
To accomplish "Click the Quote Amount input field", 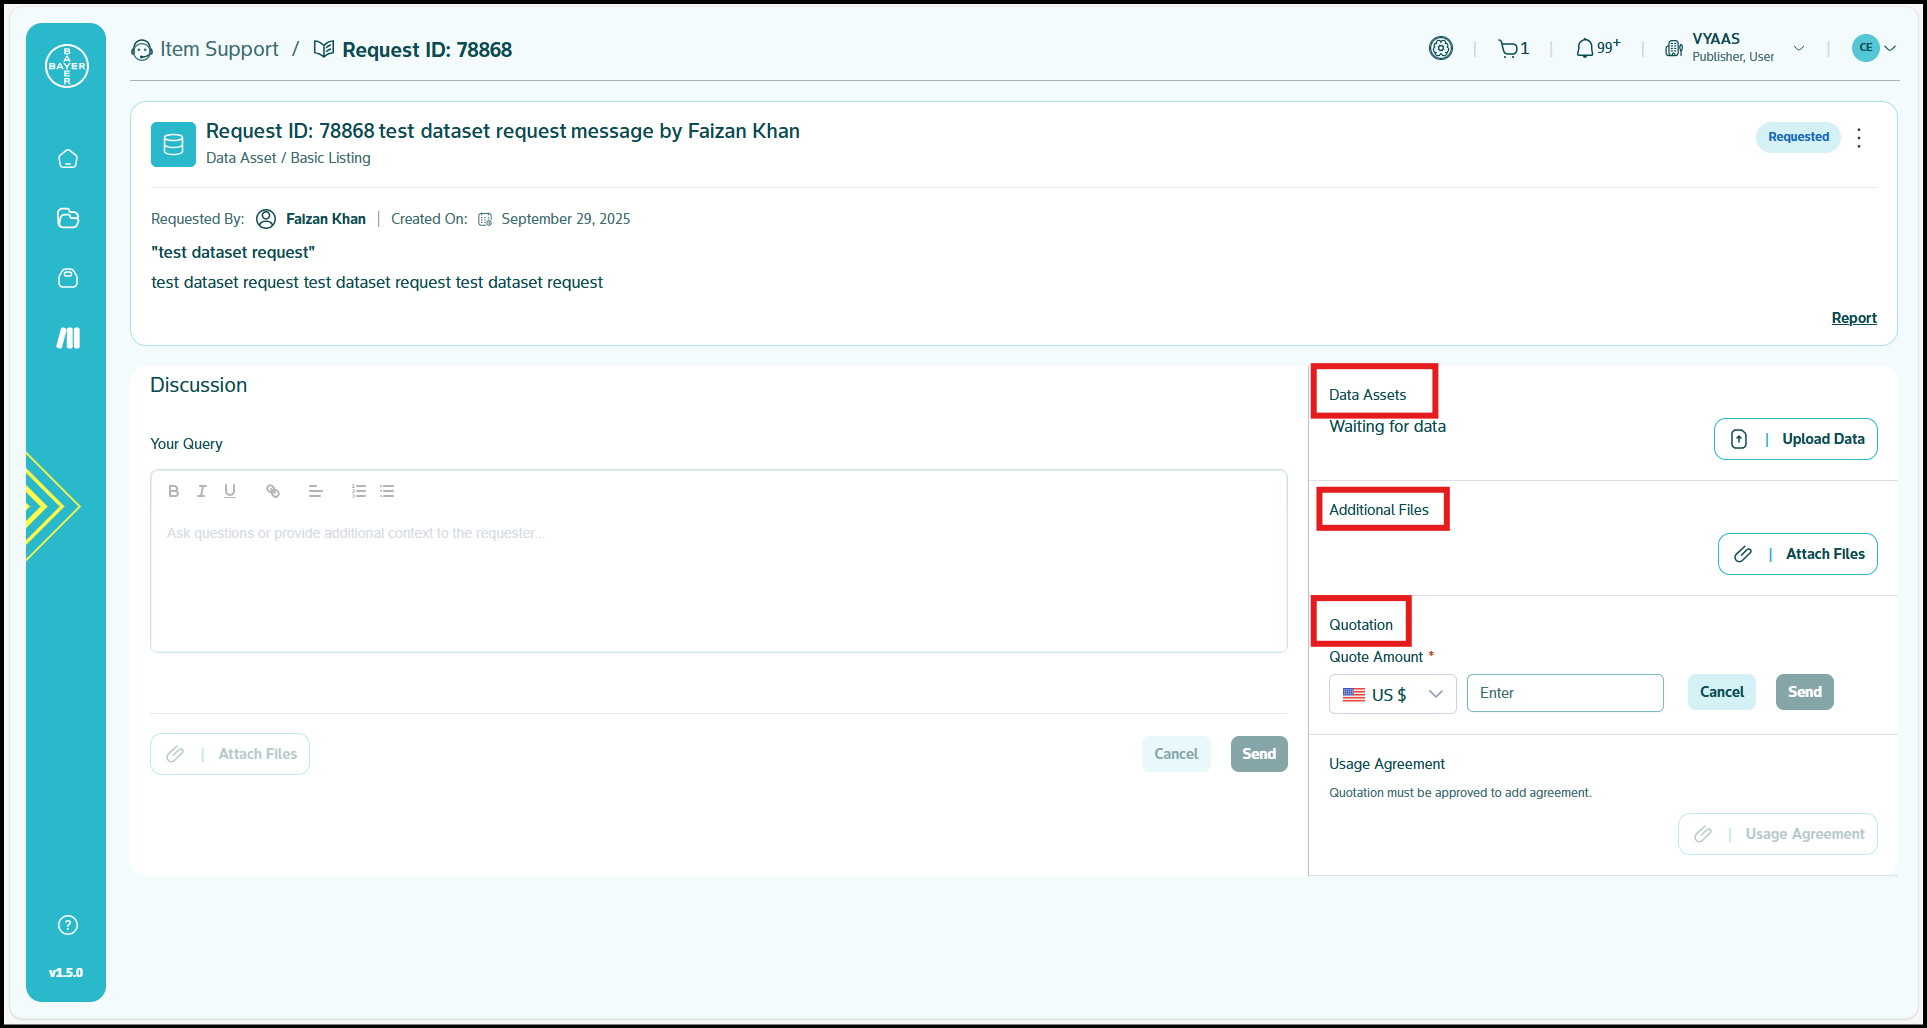I will point(1564,693).
